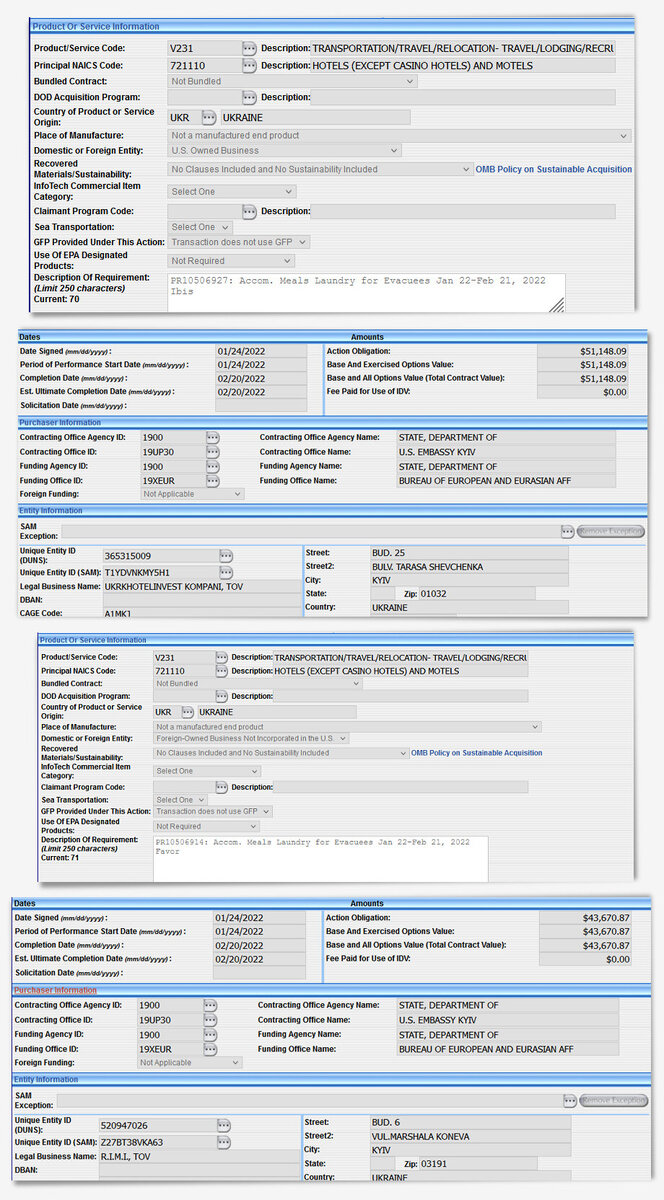Open Contracting Office Agency ID lookup in $43,670.87 record
664x1200 pixels.
coord(210,1005)
